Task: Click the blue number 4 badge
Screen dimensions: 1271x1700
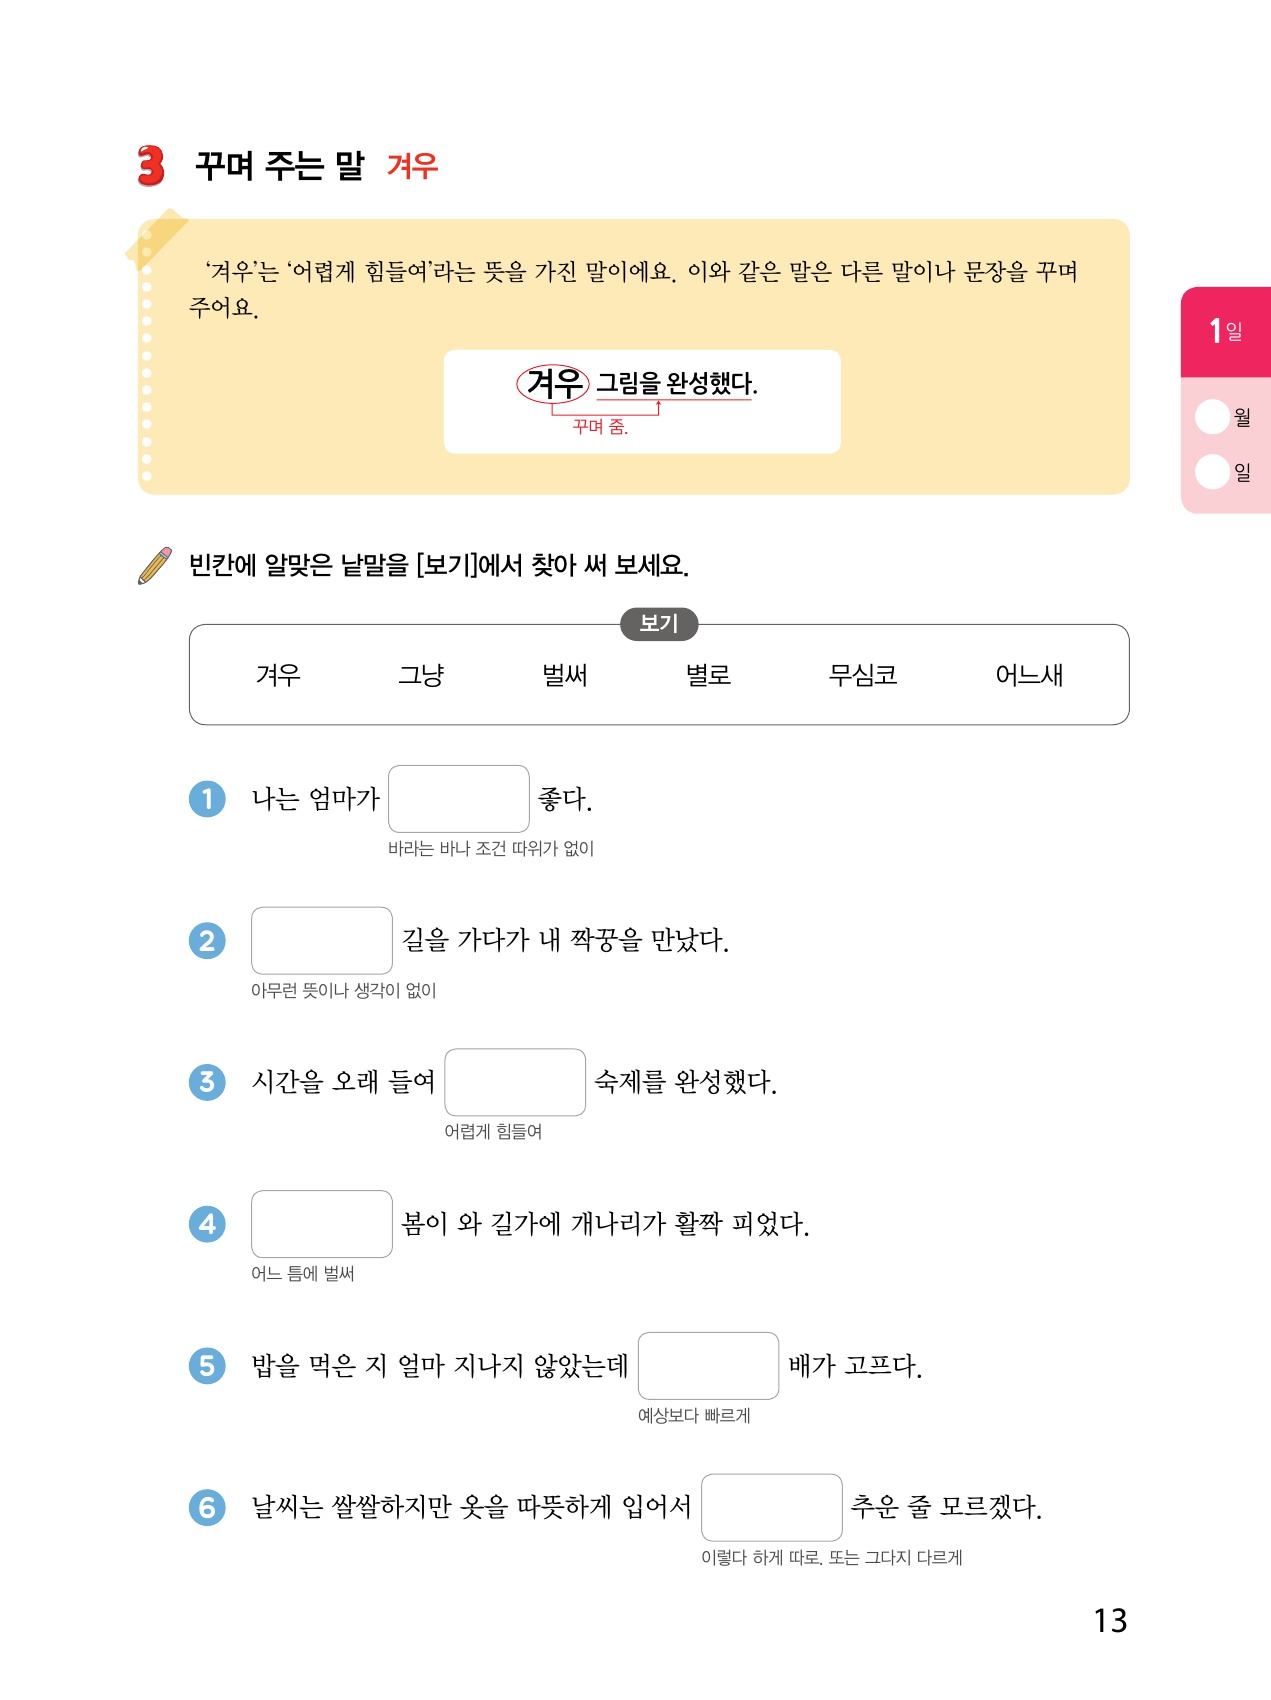Action: tap(207, 1224)
